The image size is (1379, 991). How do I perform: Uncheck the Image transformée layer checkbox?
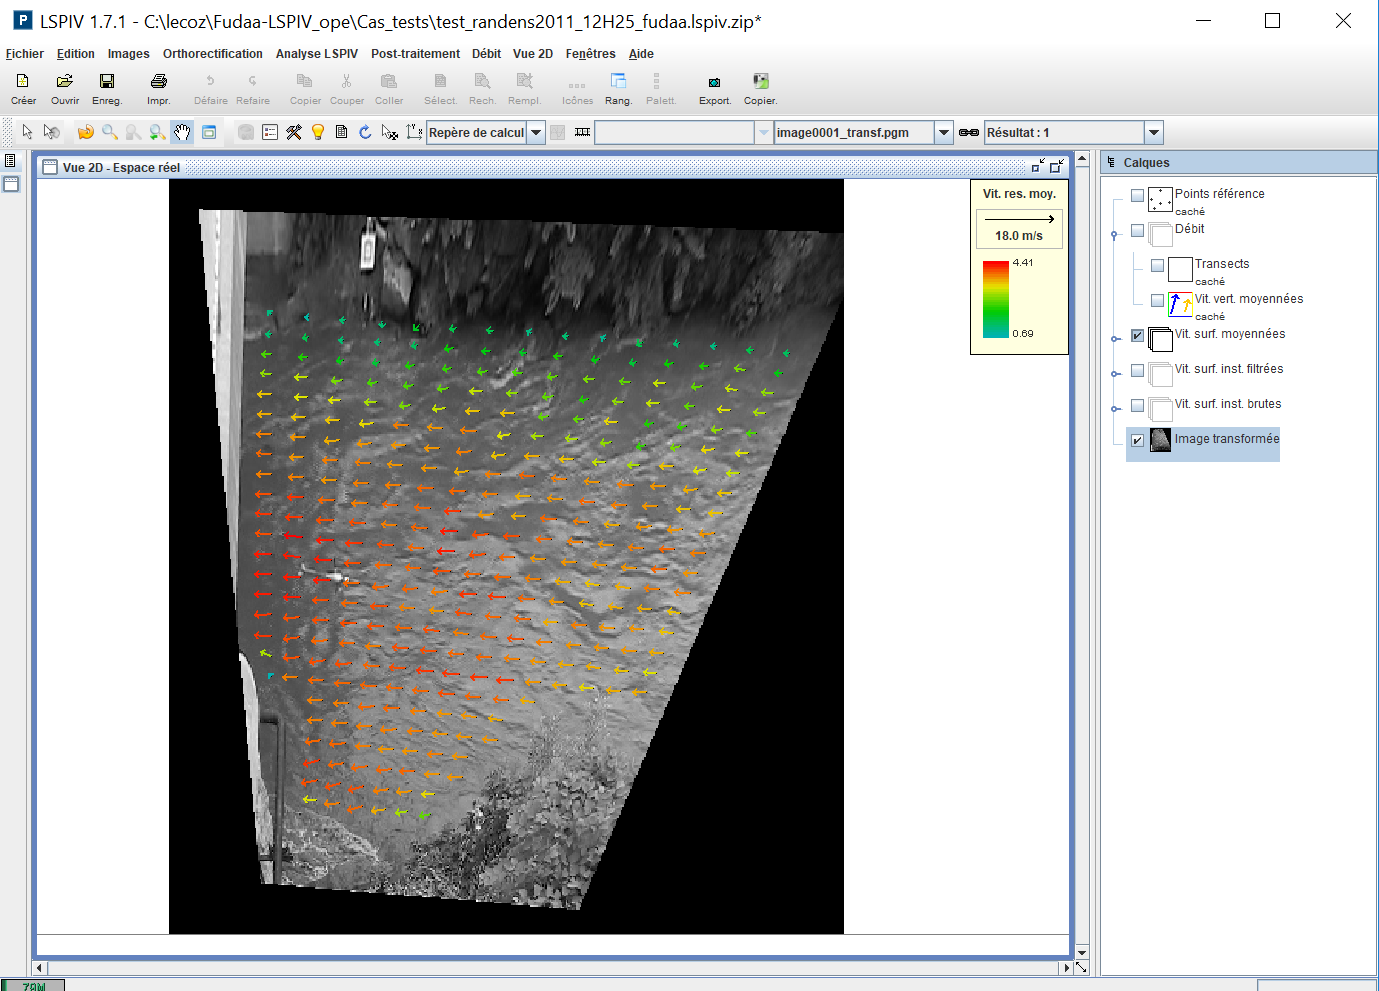pyautogui.click(x=1137, y=440)
